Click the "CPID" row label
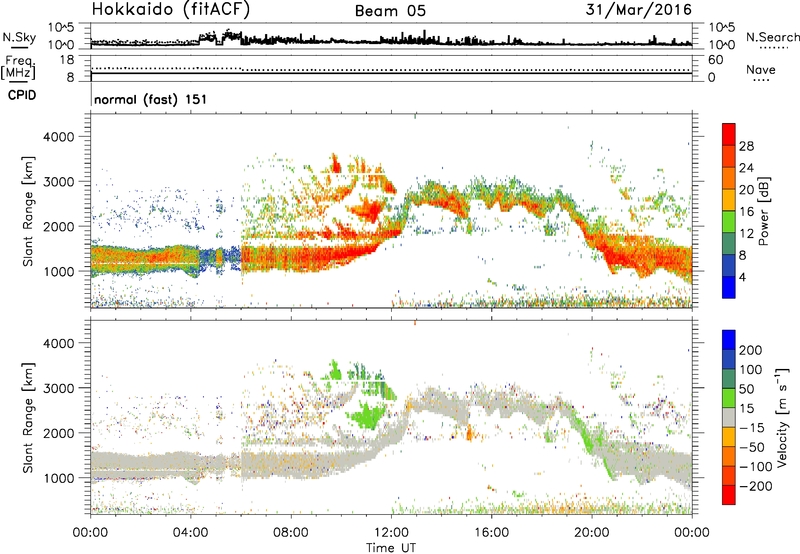The image size is (800, 554). [22, 95]
